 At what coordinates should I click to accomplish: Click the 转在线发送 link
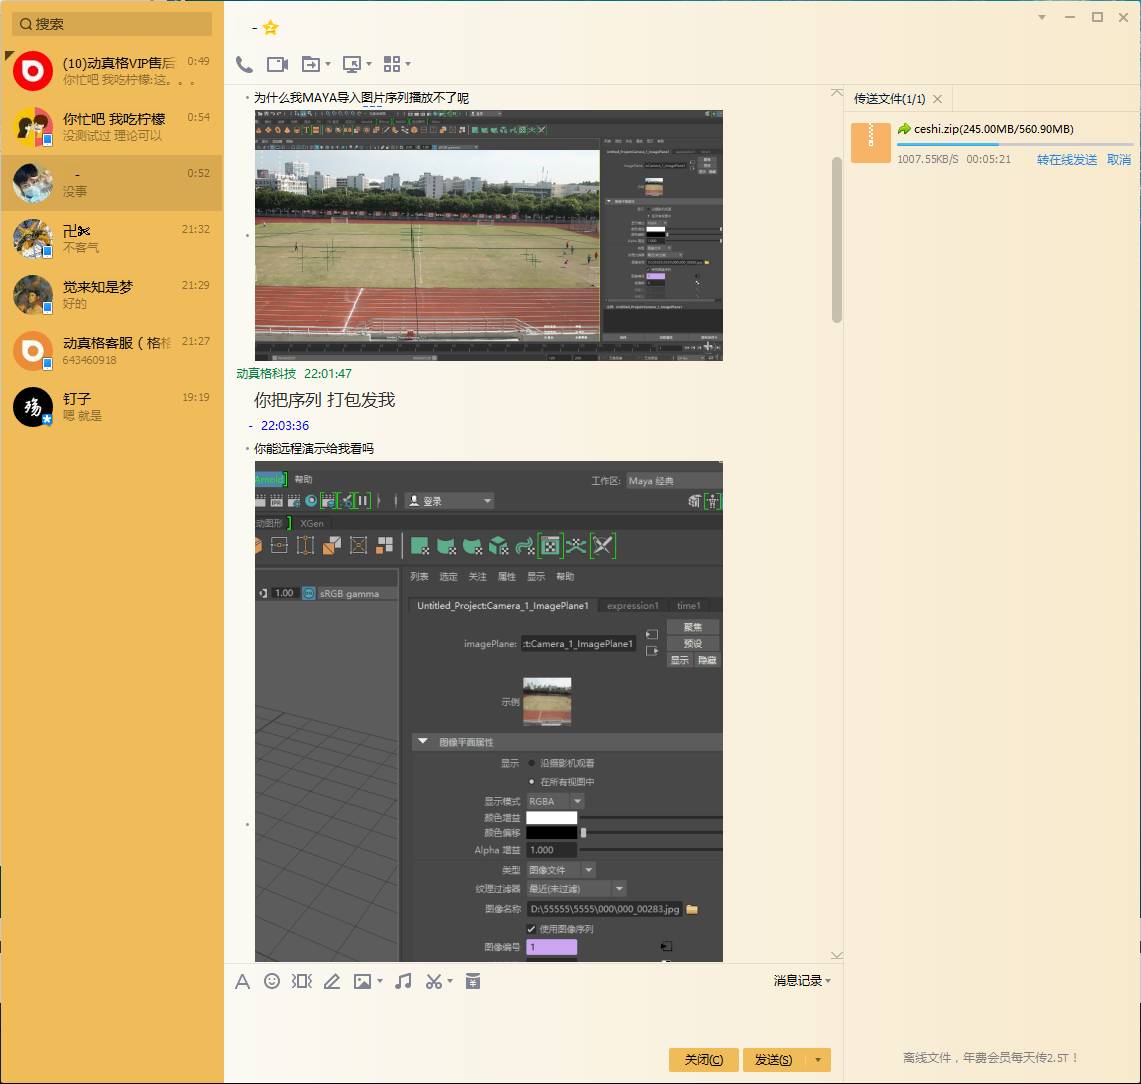1067,159
